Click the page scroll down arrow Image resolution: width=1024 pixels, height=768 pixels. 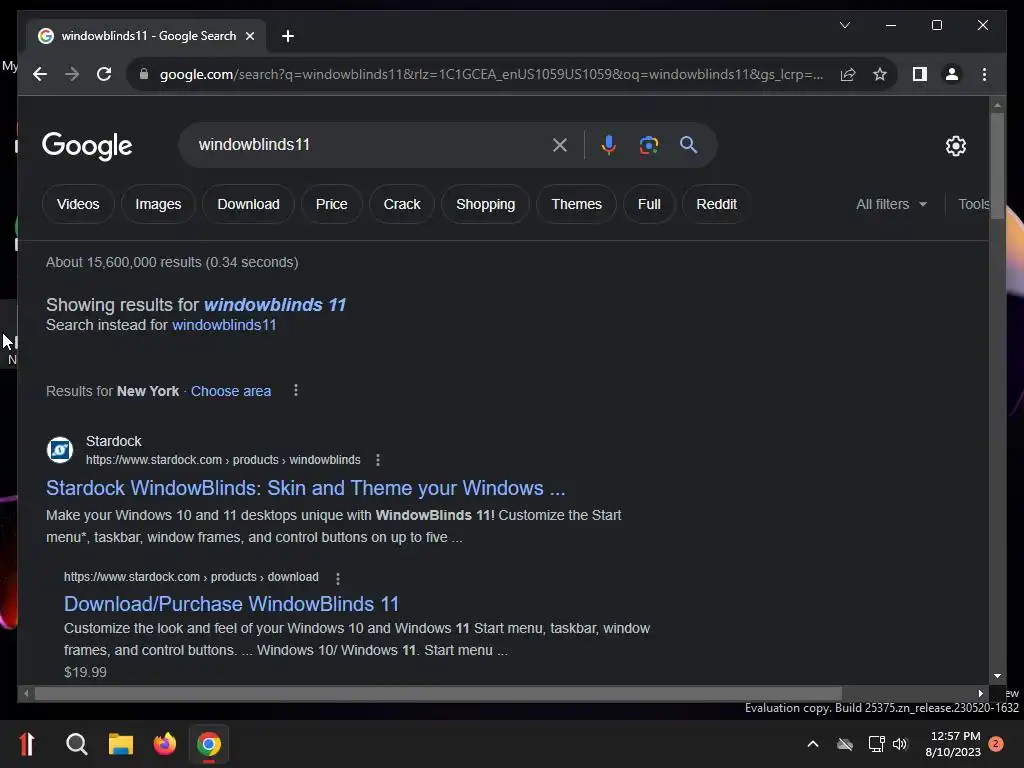(x=997, y=676)
